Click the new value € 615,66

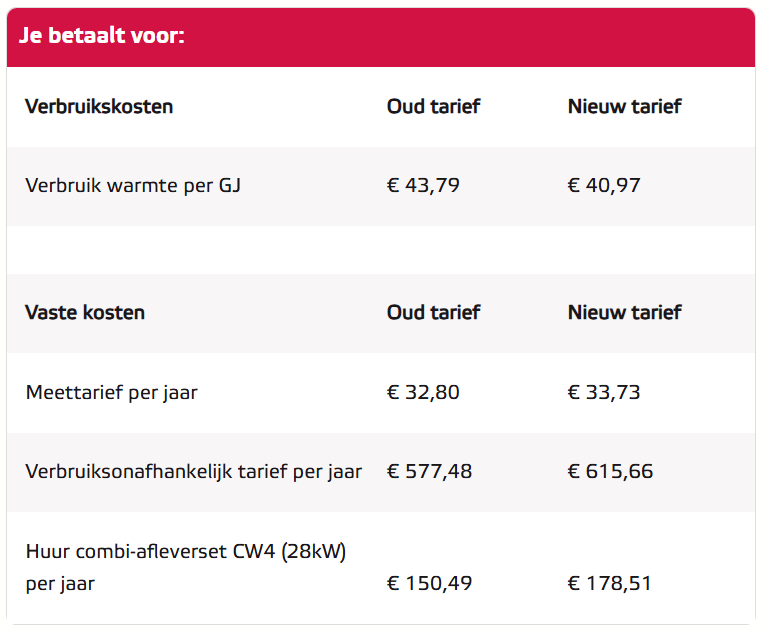coord(610,471)
